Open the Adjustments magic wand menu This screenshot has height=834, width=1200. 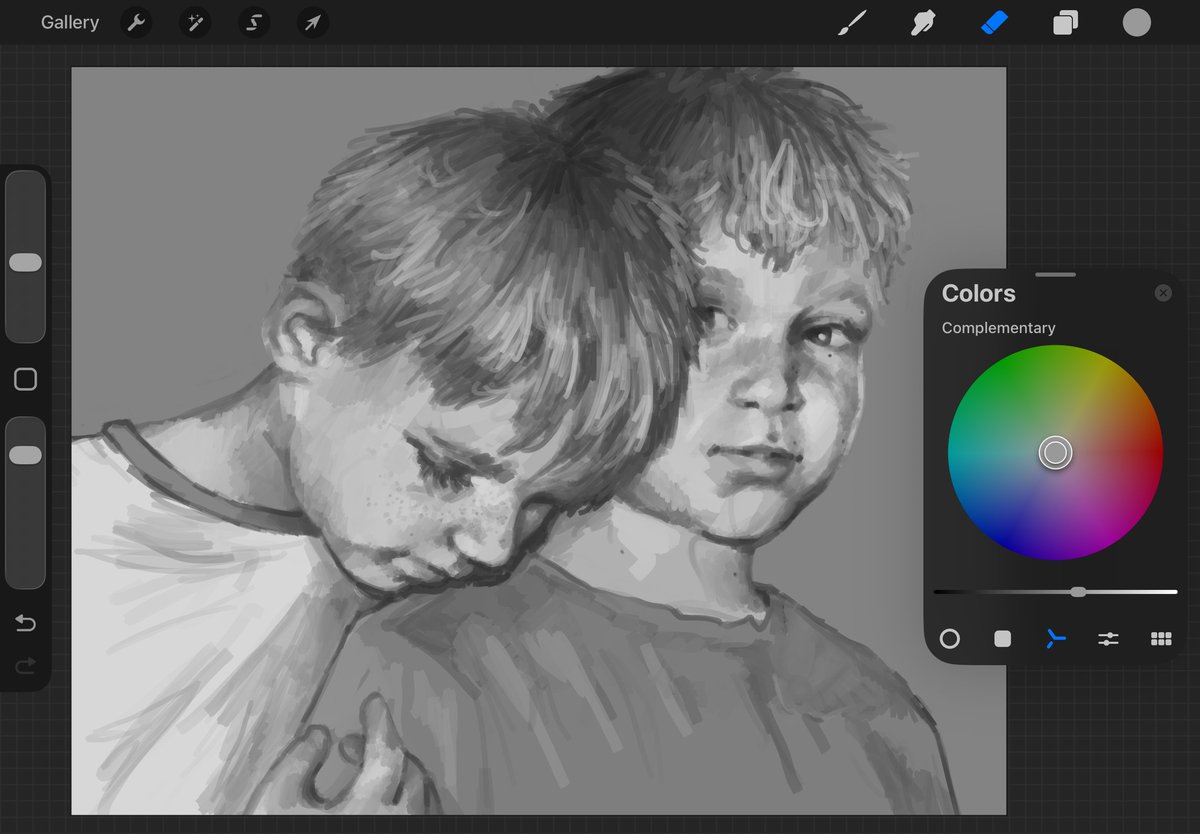click(195, 22)
